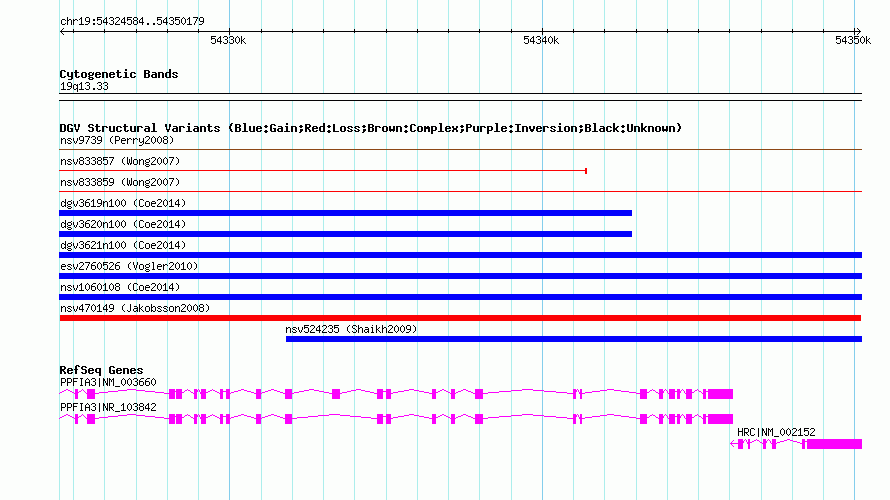890x500 pixels.
Task: Click the nsv9739 (Perry2008) label
Action: point(117,141)
